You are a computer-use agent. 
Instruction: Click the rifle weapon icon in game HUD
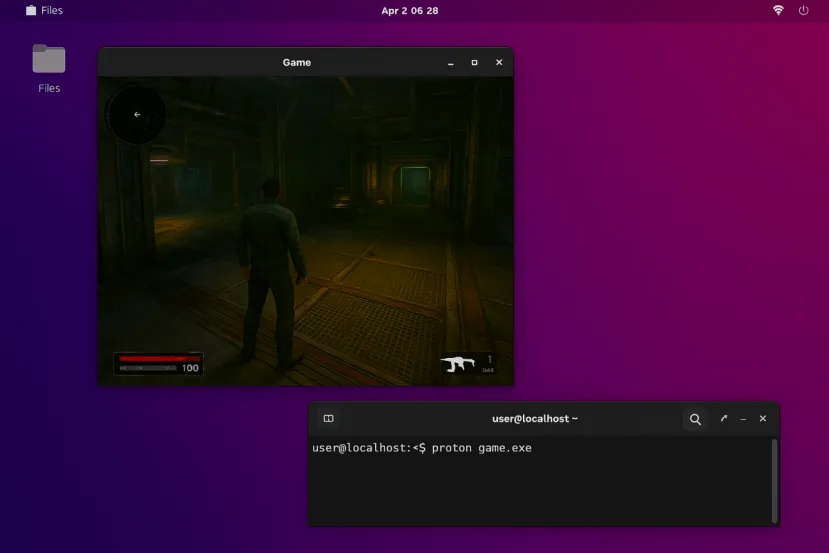[459, 364]
